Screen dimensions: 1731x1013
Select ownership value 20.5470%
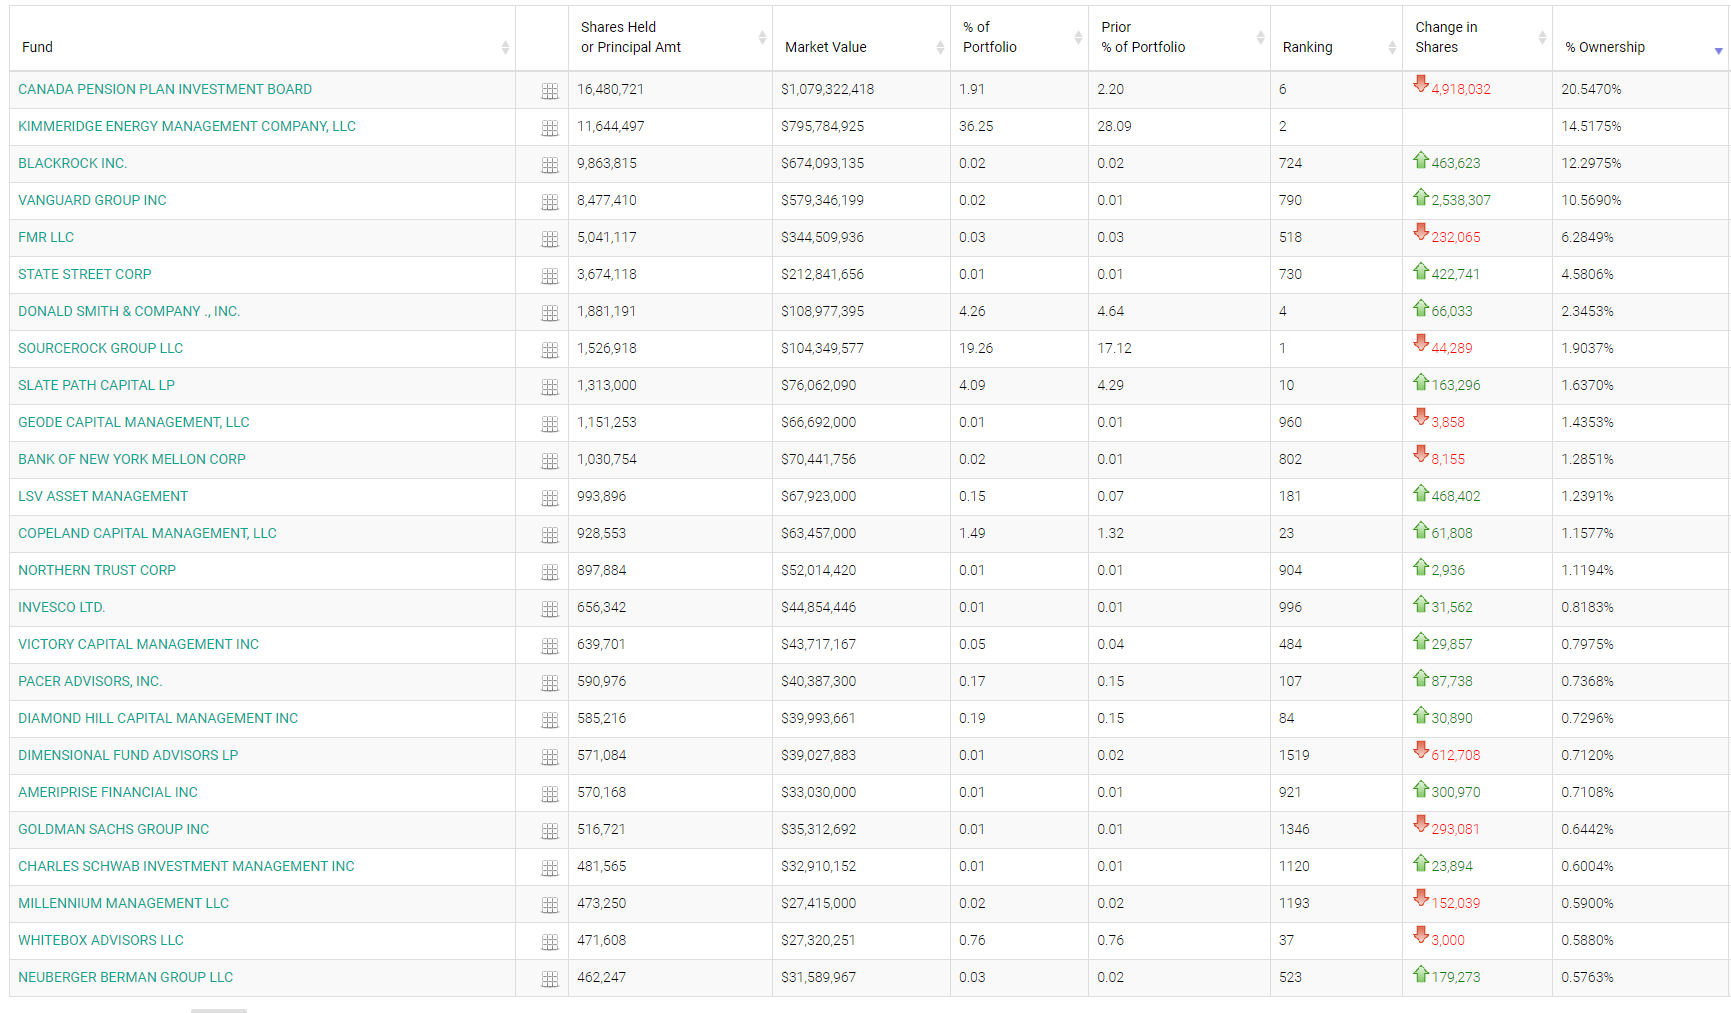point(1591,89)
